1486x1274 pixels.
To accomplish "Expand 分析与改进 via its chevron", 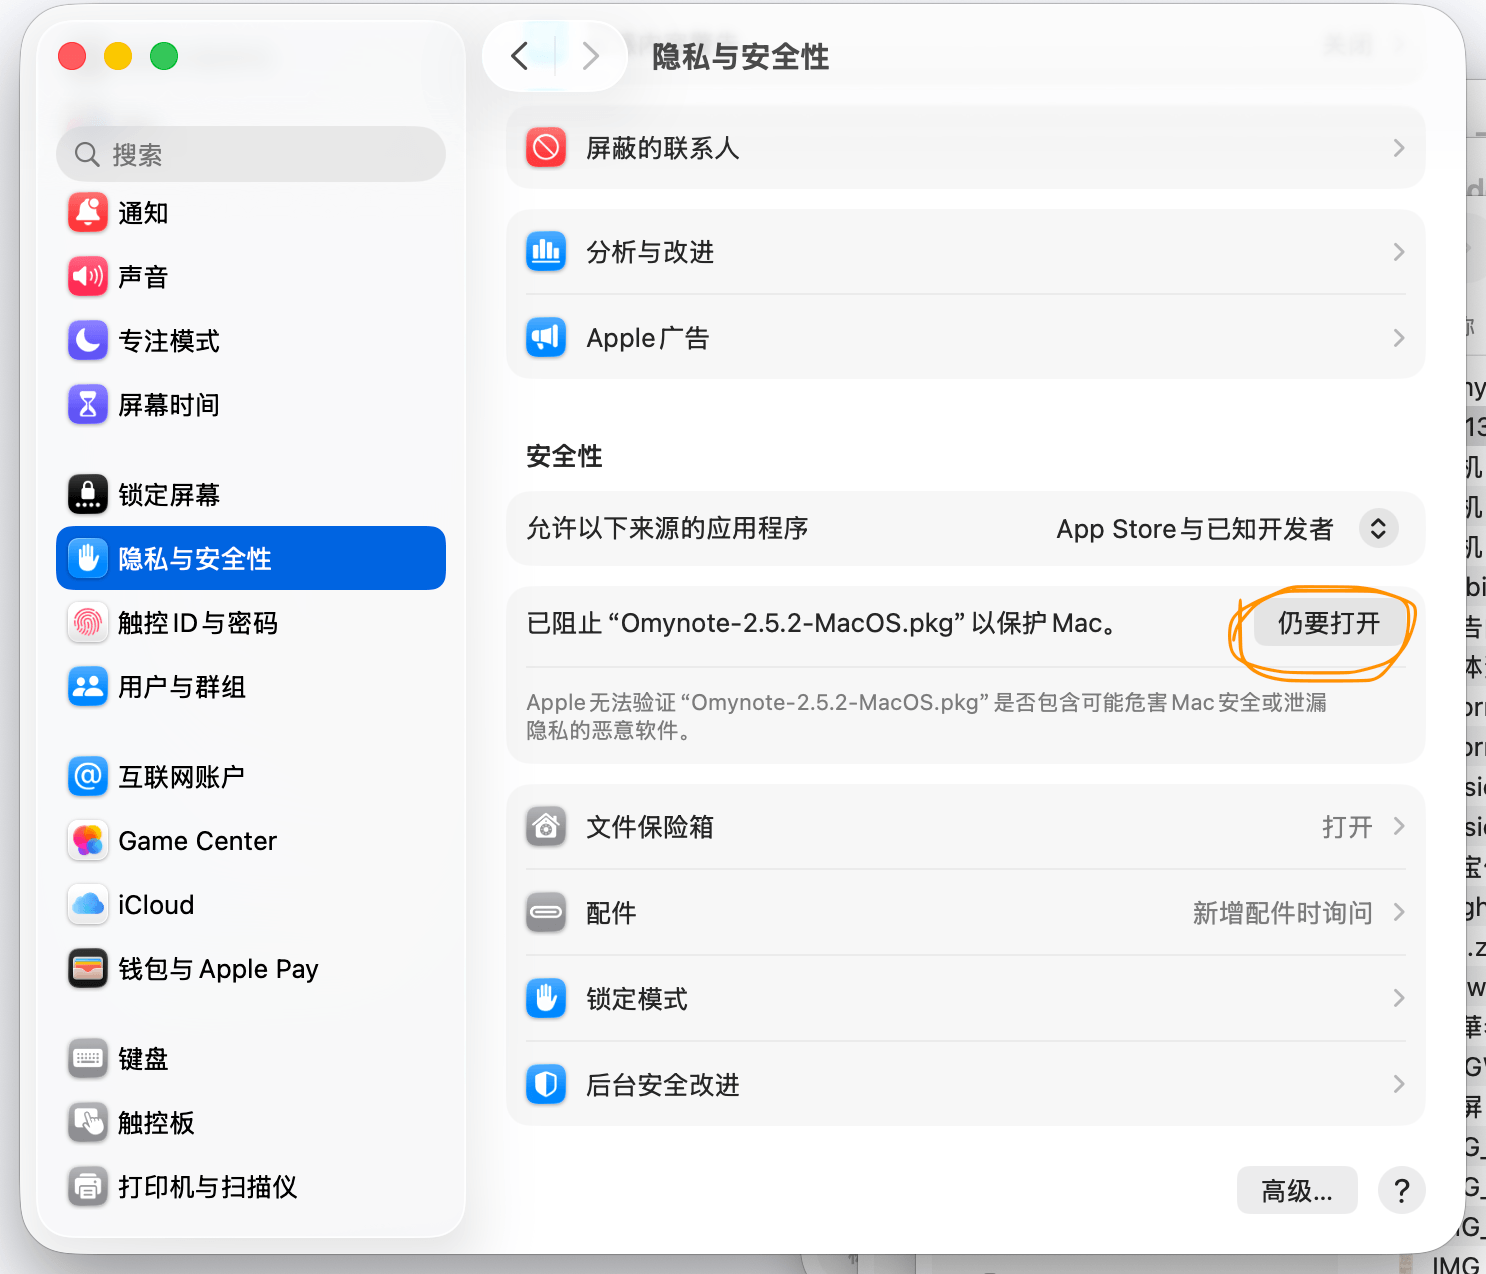I will click(x=1399, y=252).
